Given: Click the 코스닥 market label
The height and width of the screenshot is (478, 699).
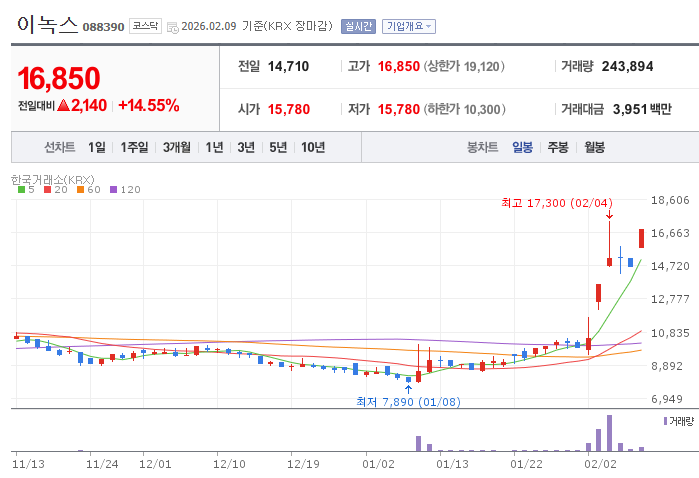Looking at the screenshot, I should coord(145,26).
